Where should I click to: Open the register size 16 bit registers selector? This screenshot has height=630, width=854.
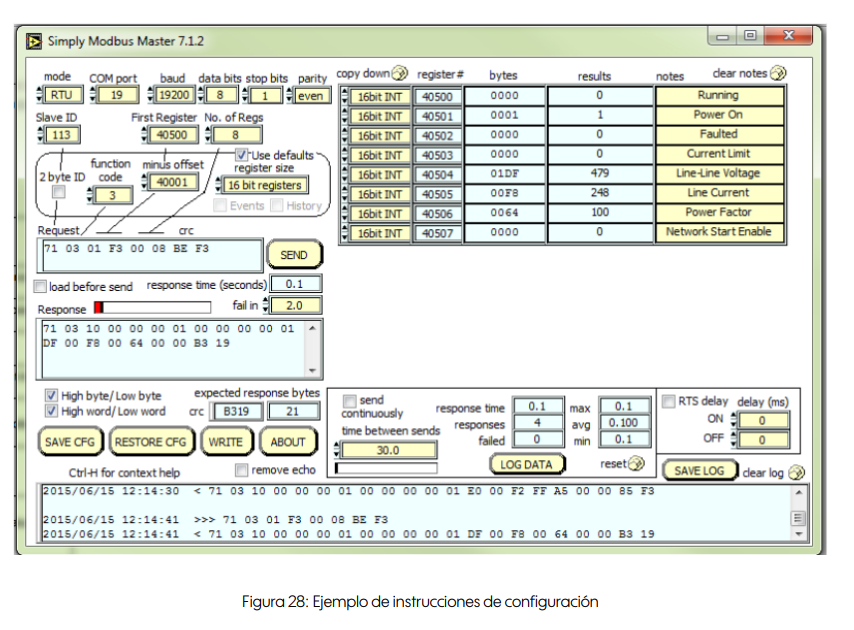click(265, 185)
